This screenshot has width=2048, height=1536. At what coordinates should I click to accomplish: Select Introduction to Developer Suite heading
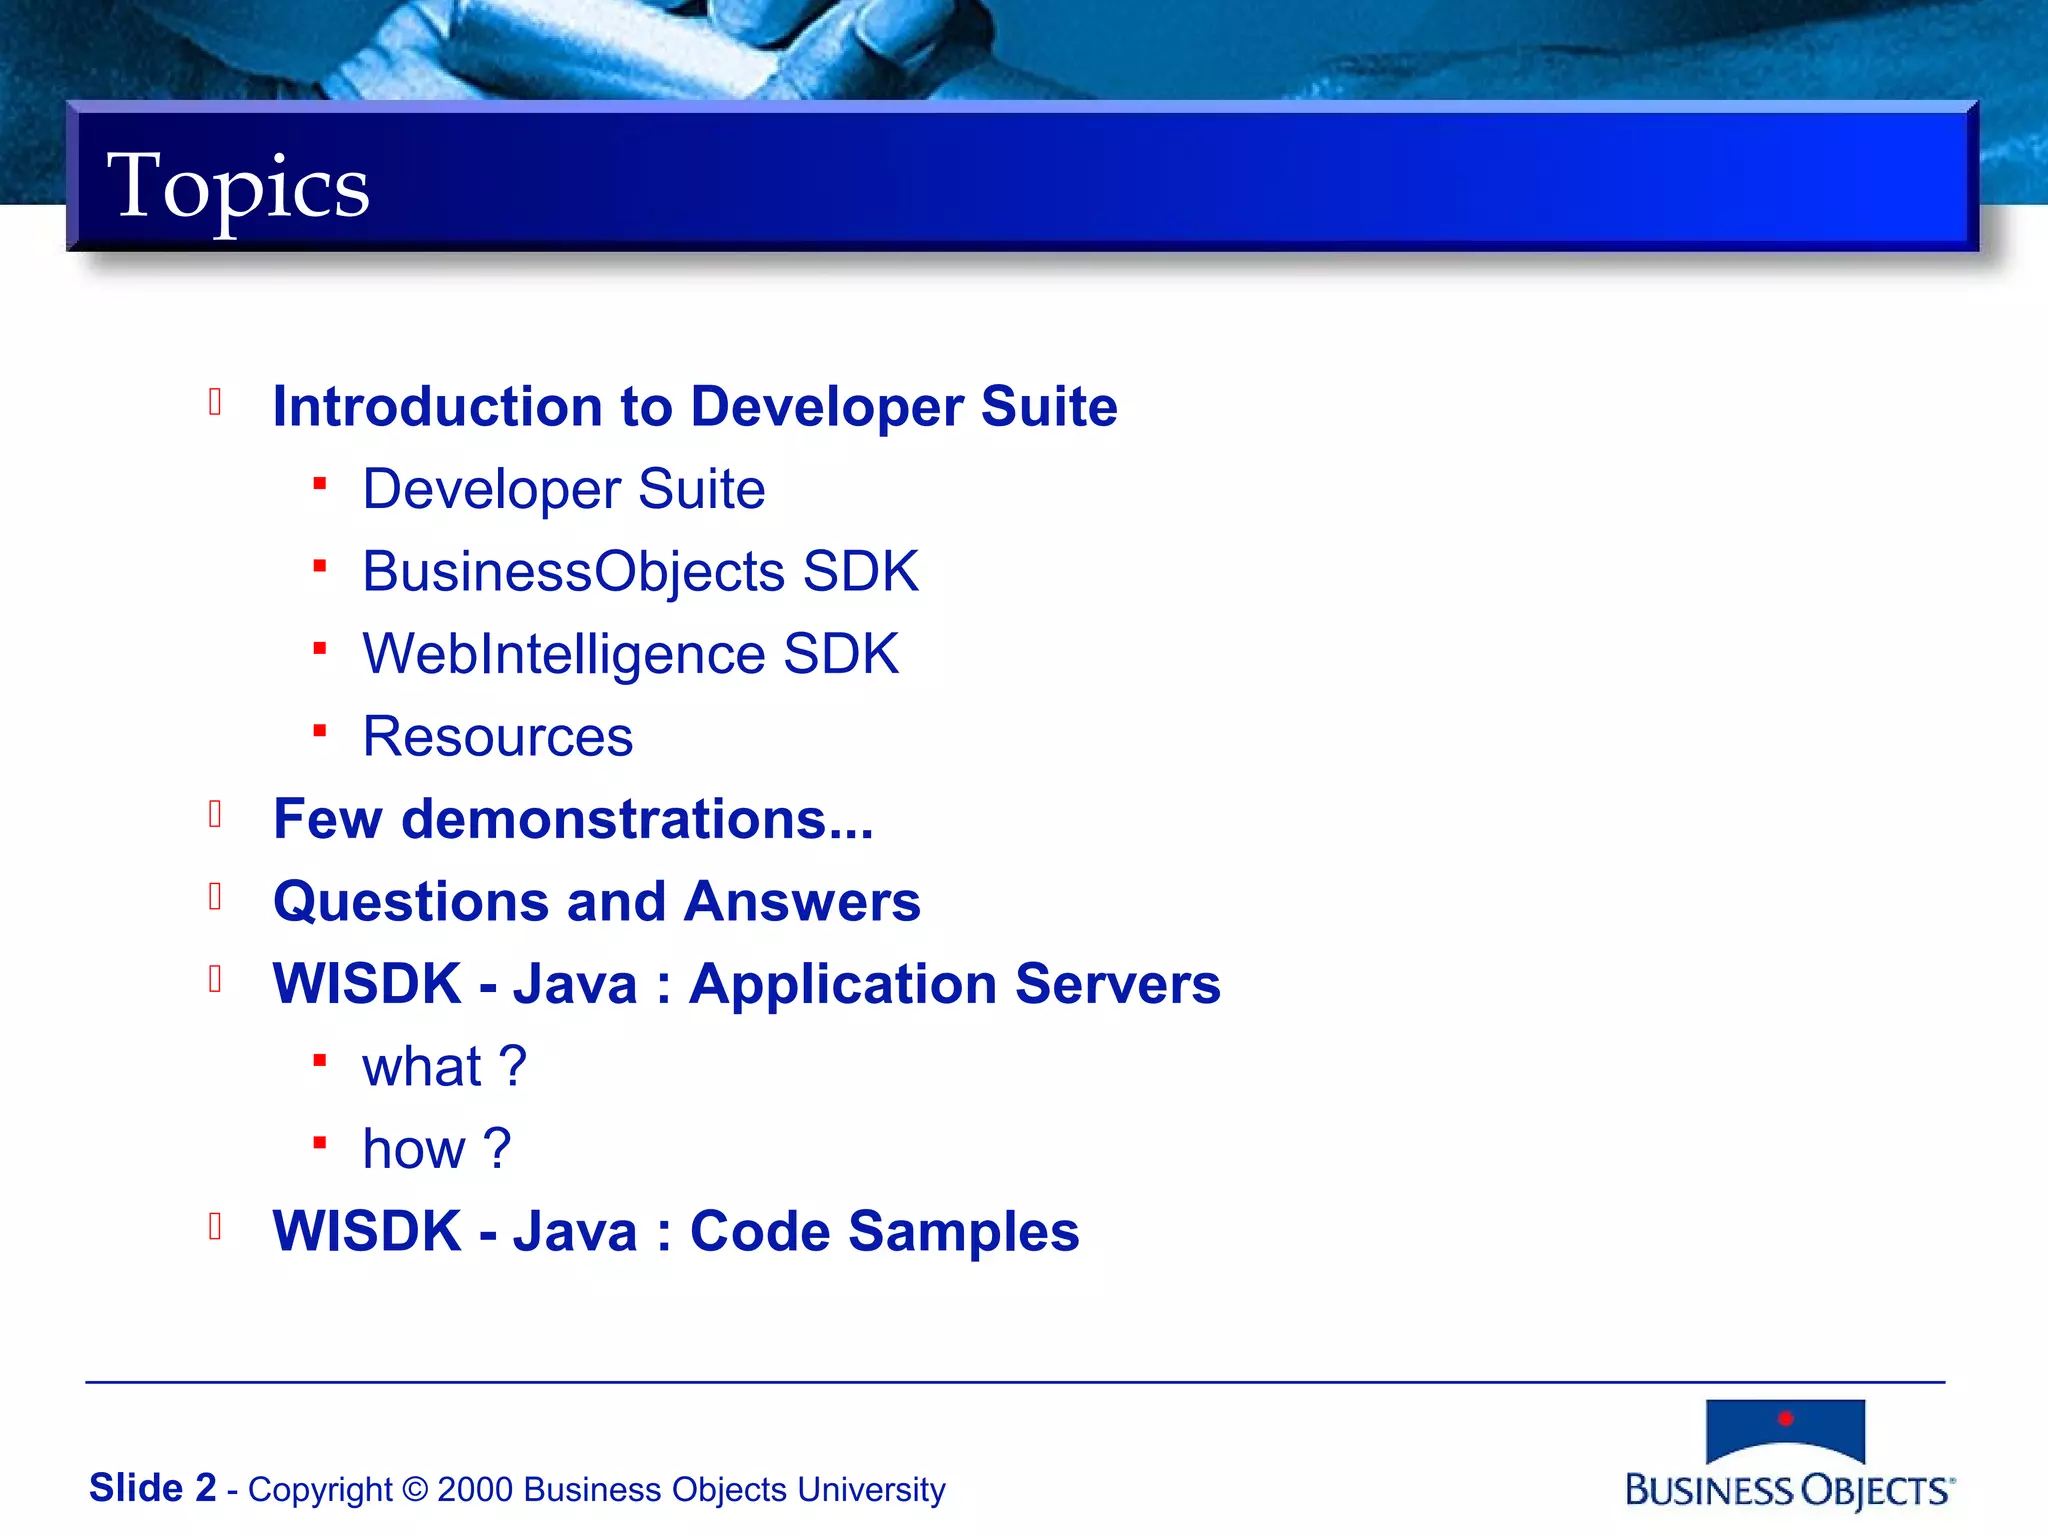point(694,406)
